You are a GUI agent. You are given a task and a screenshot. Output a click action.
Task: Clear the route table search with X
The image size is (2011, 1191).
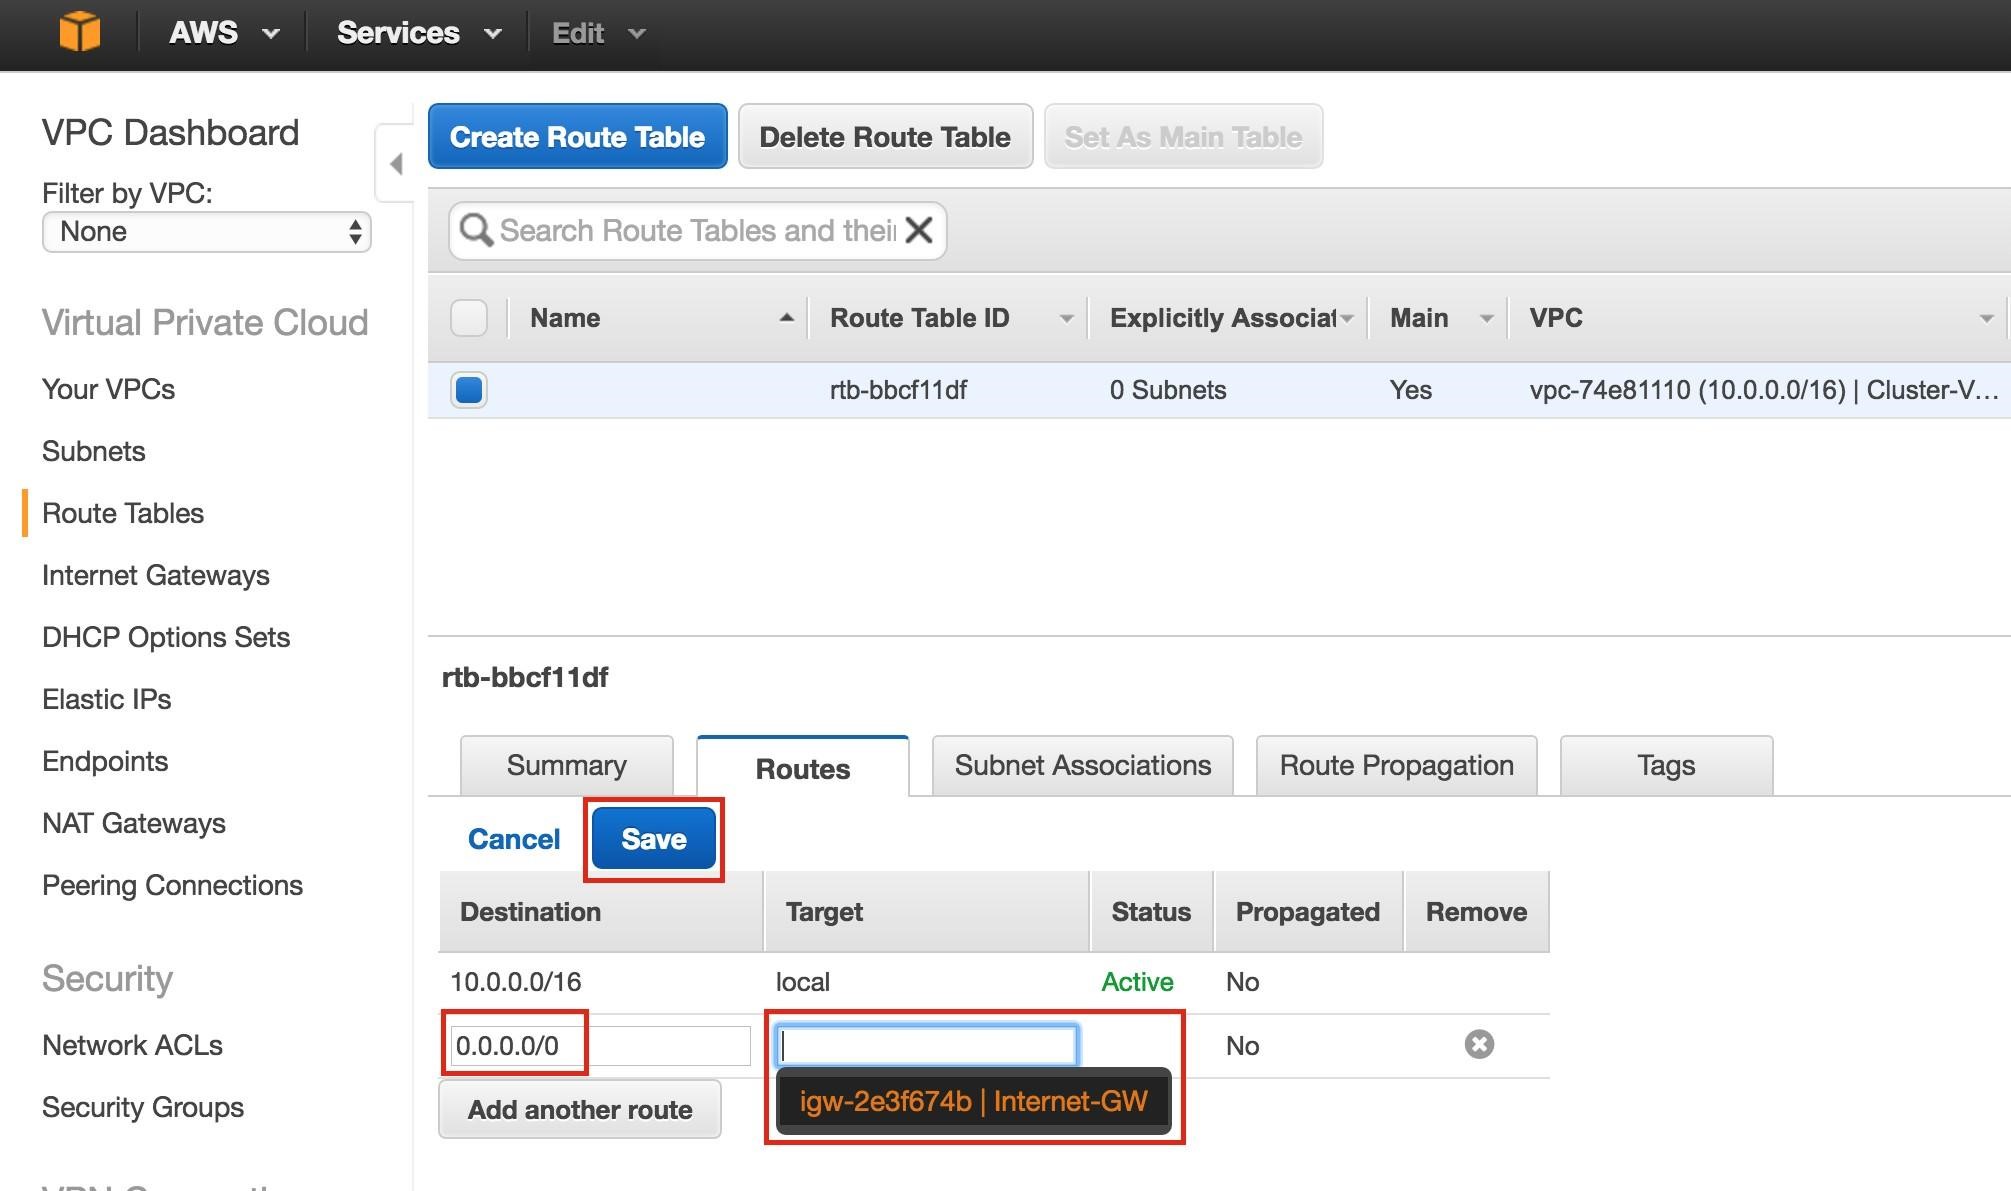click(919, 231)
